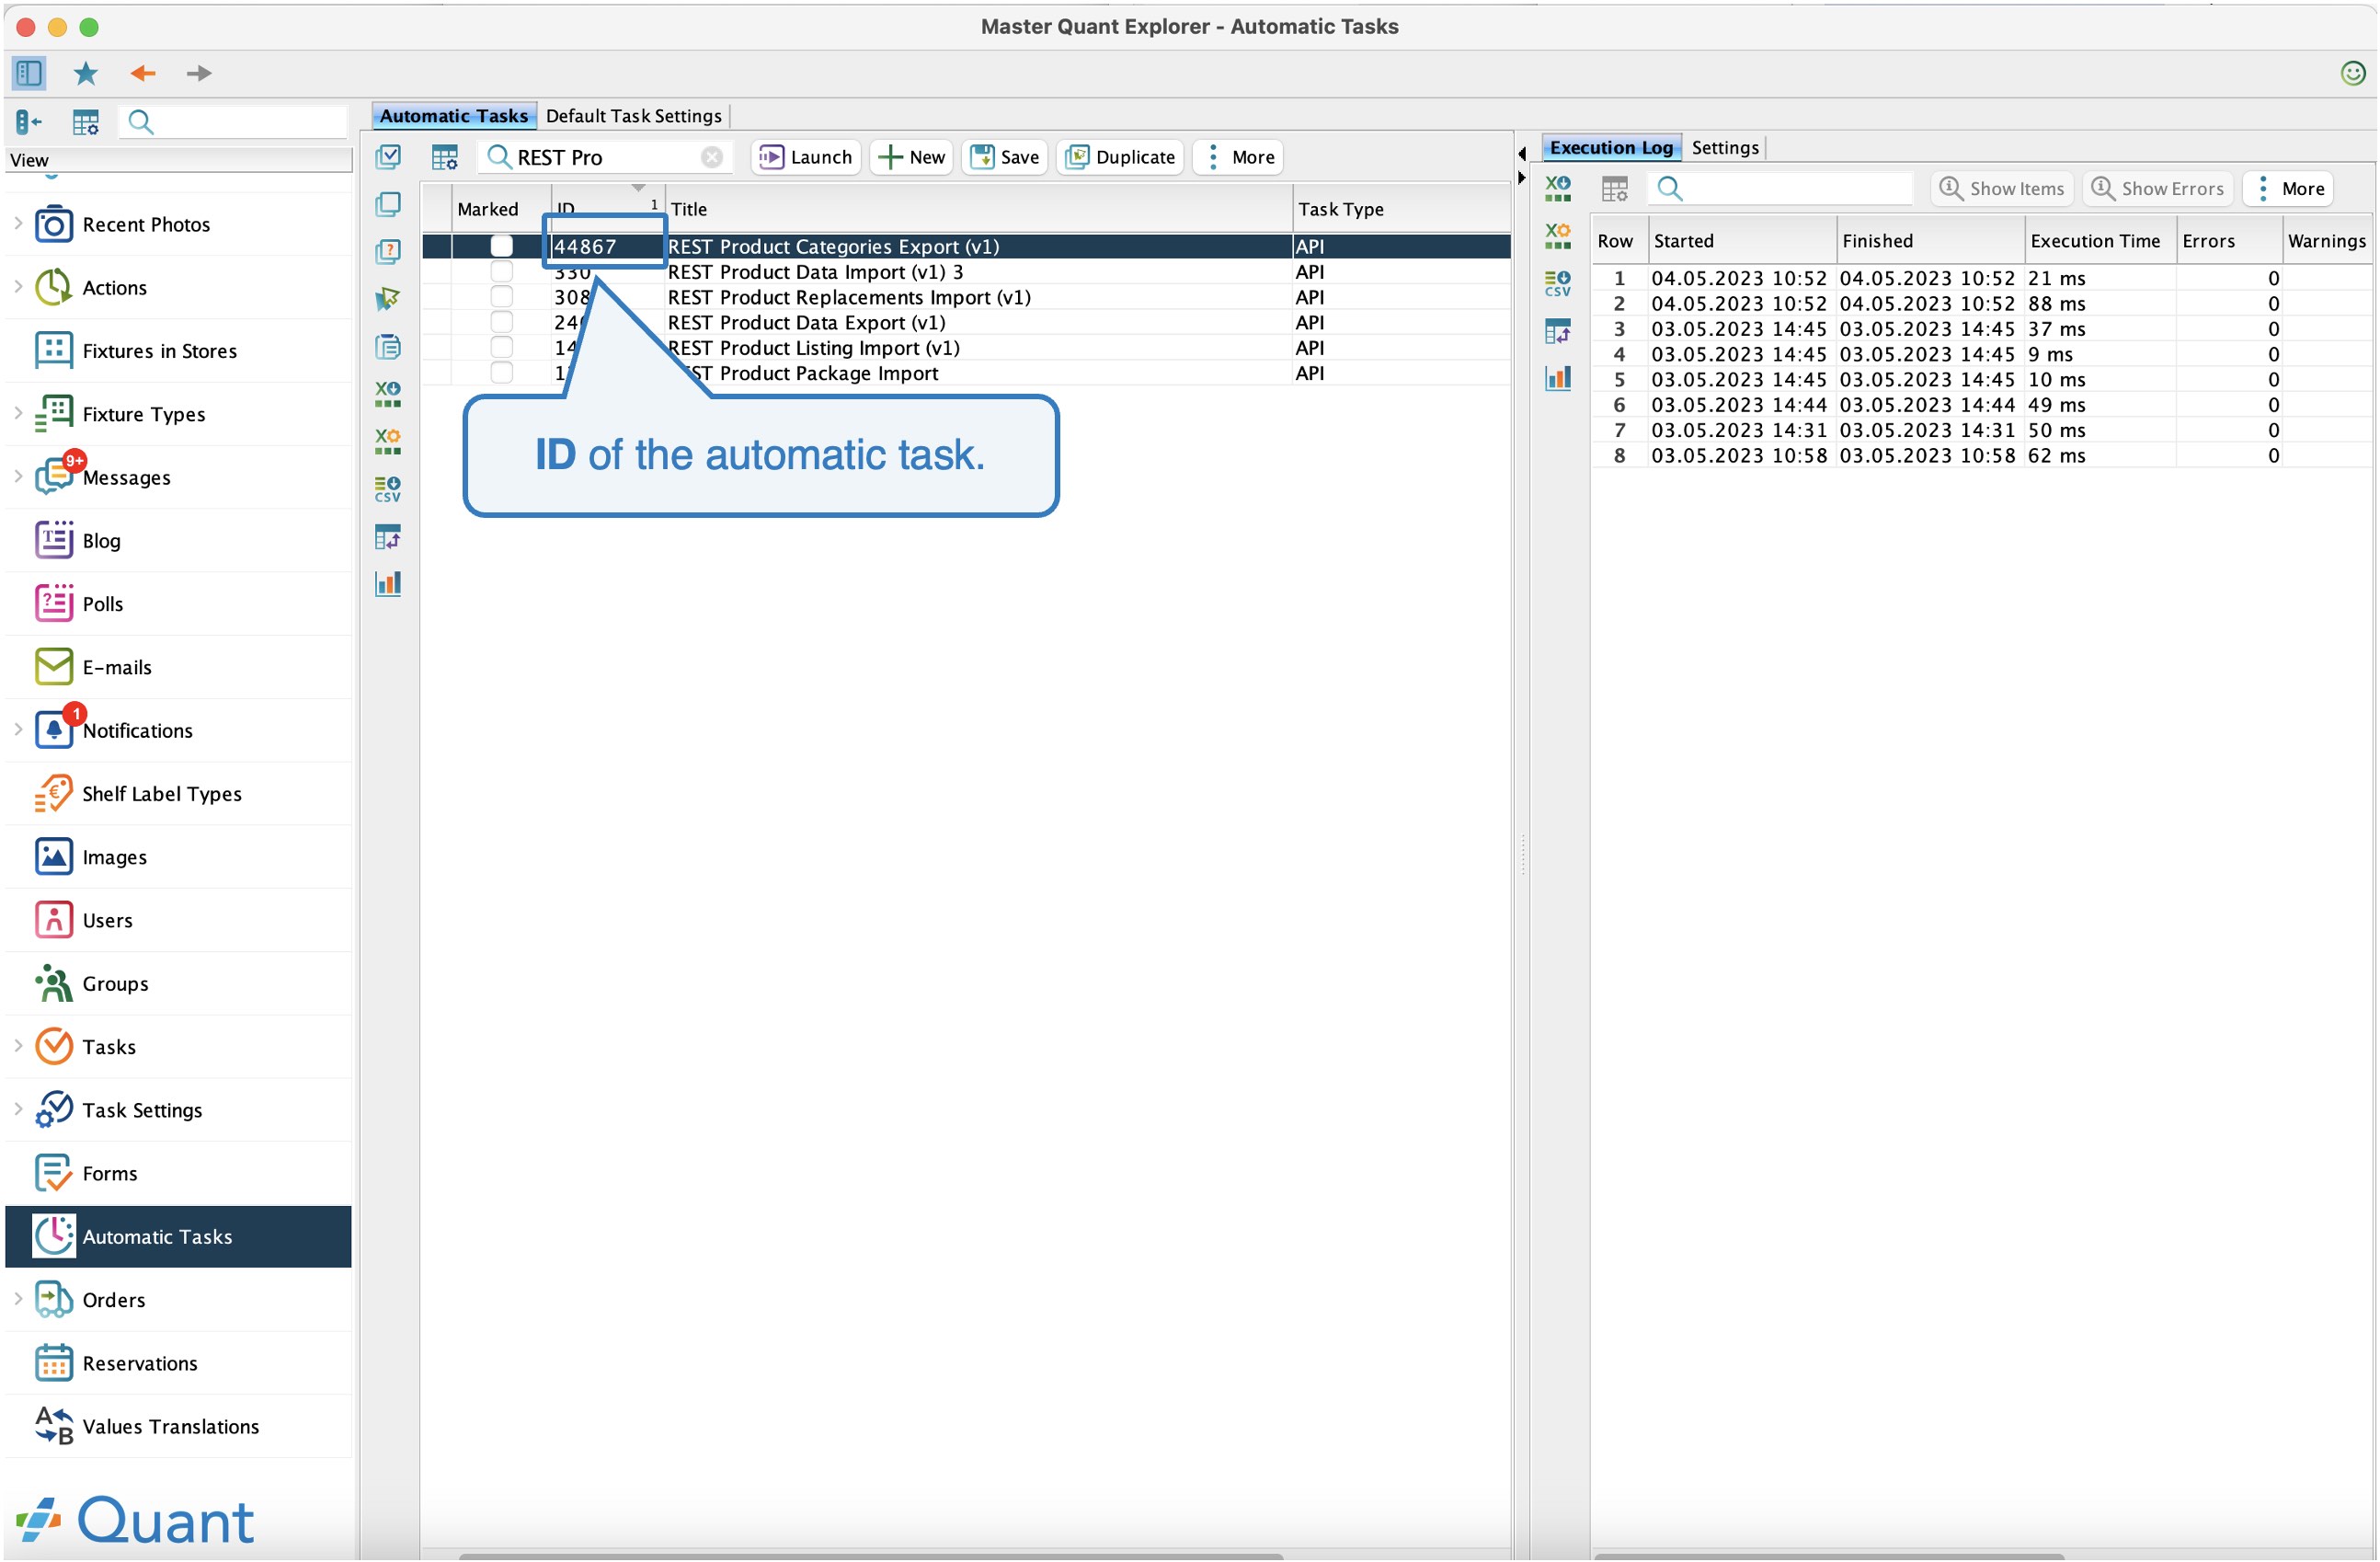Clear the REST Pro search filter

(712, 157)
